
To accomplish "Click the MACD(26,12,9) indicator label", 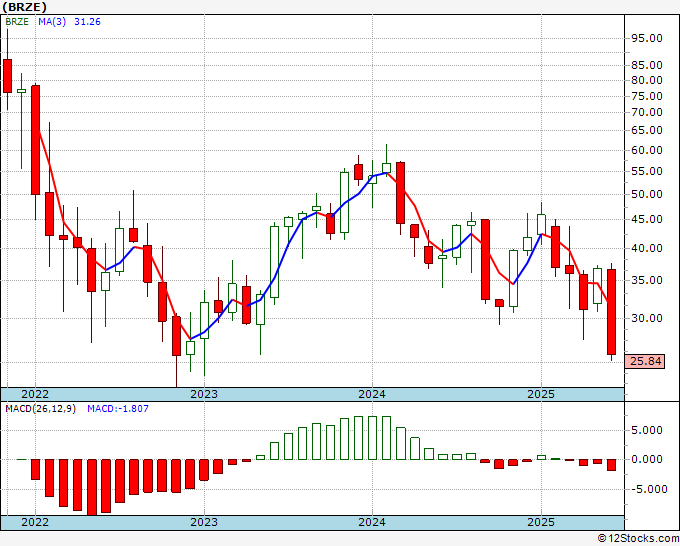I will [x=40, y=409].
